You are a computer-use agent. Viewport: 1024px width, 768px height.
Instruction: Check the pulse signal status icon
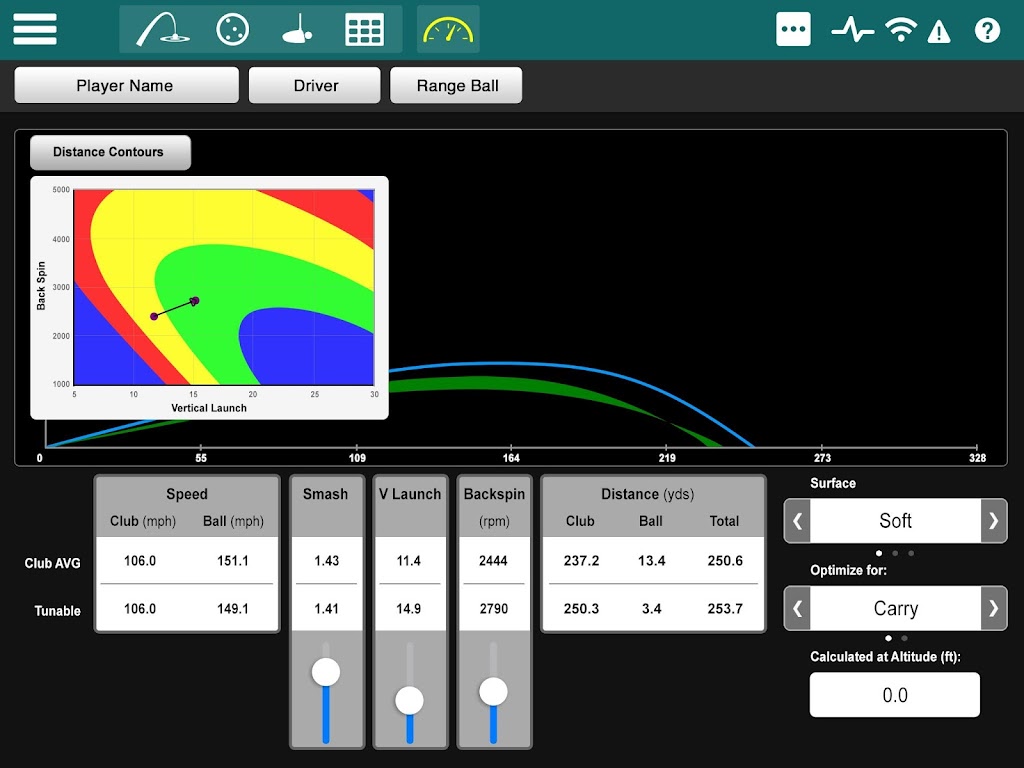pos(852,30)
